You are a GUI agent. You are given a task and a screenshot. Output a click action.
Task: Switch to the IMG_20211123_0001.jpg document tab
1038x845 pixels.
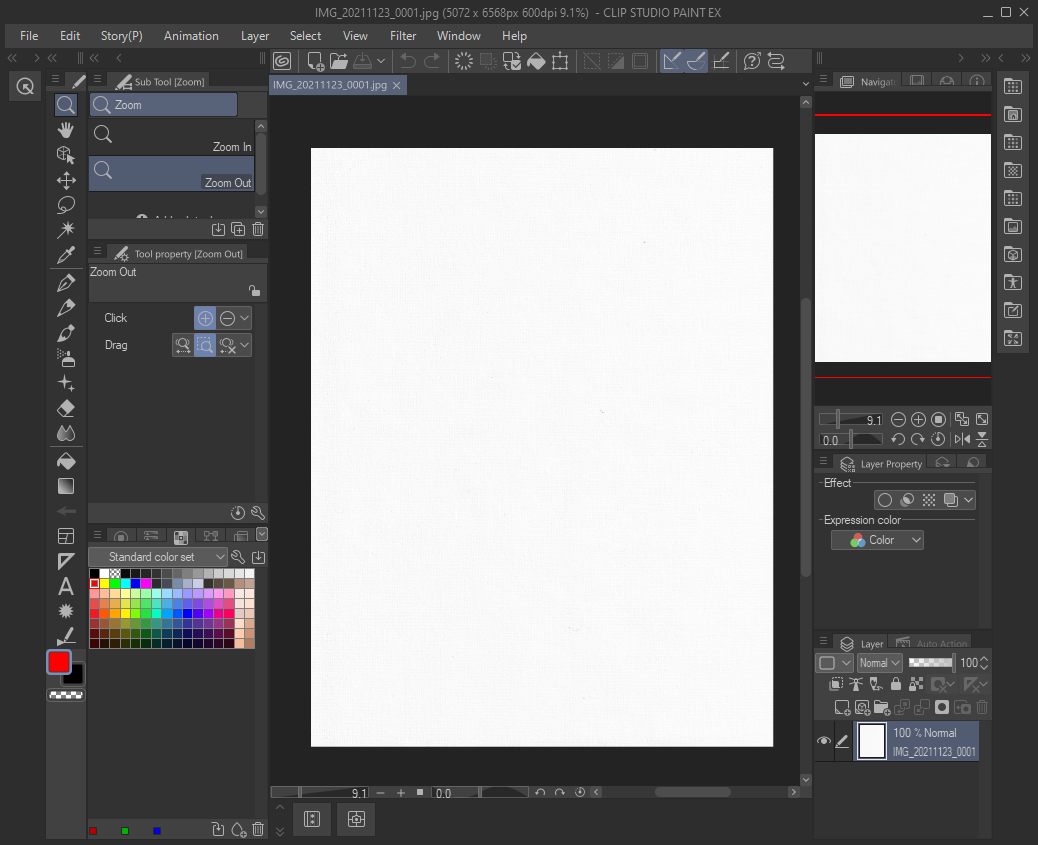(330, 86)
